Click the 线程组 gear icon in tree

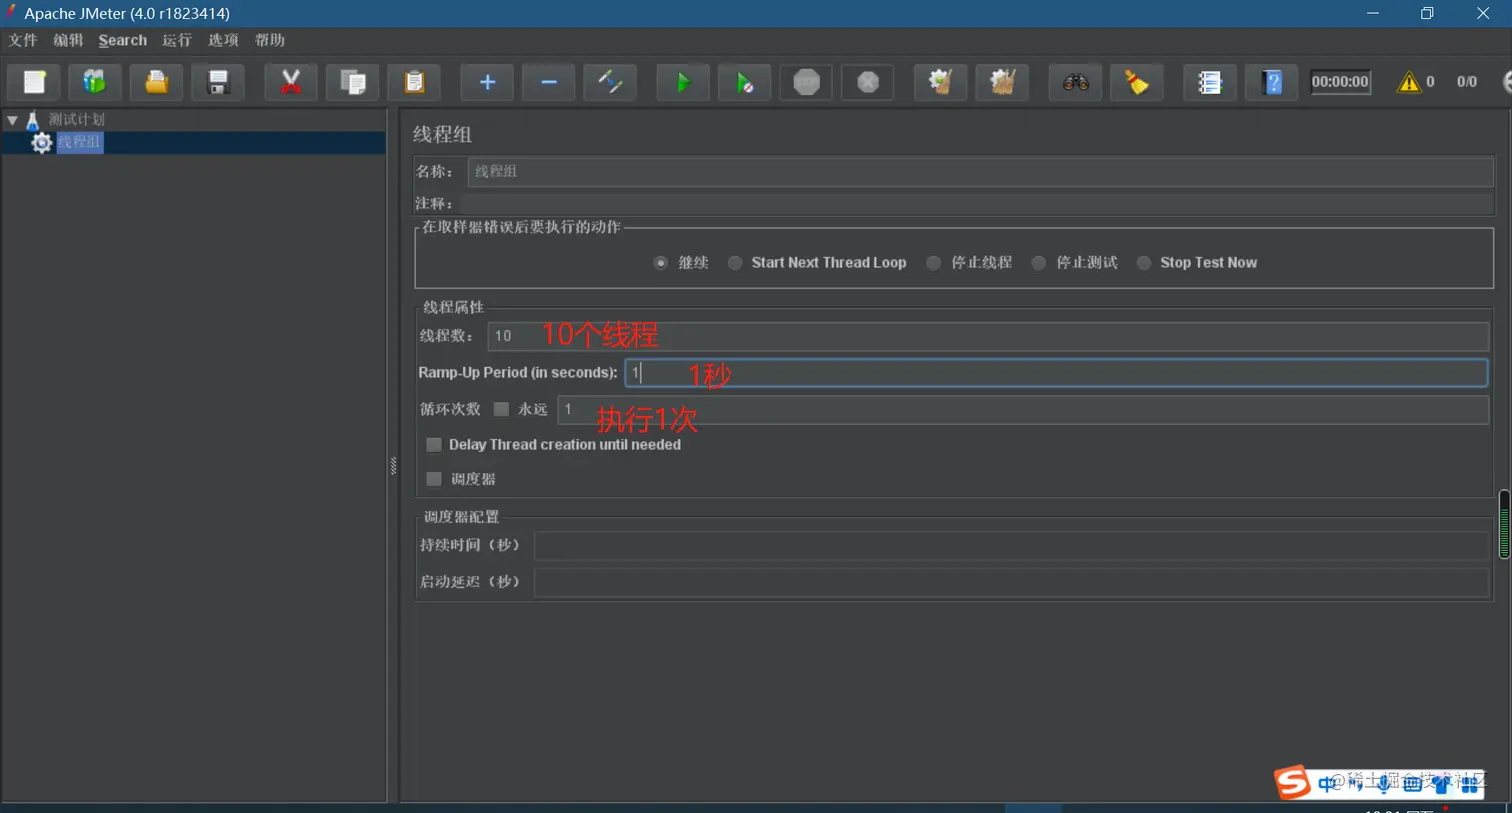coord(41,143)
